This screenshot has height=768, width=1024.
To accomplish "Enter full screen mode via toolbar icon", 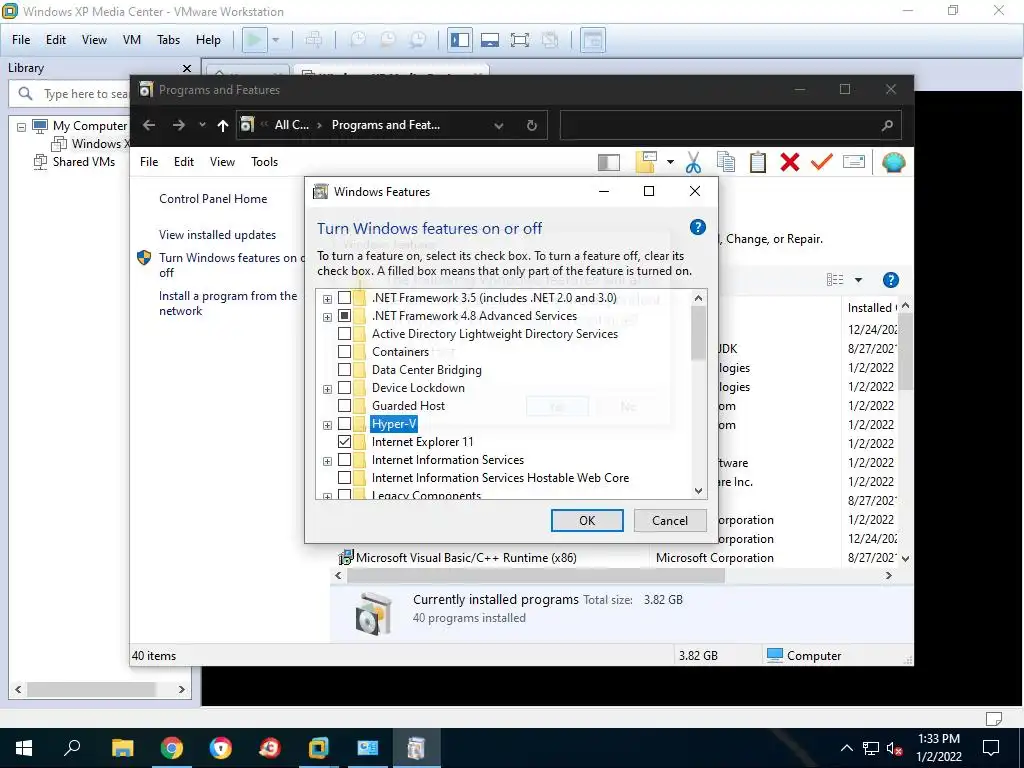I will tap(520, 40).
